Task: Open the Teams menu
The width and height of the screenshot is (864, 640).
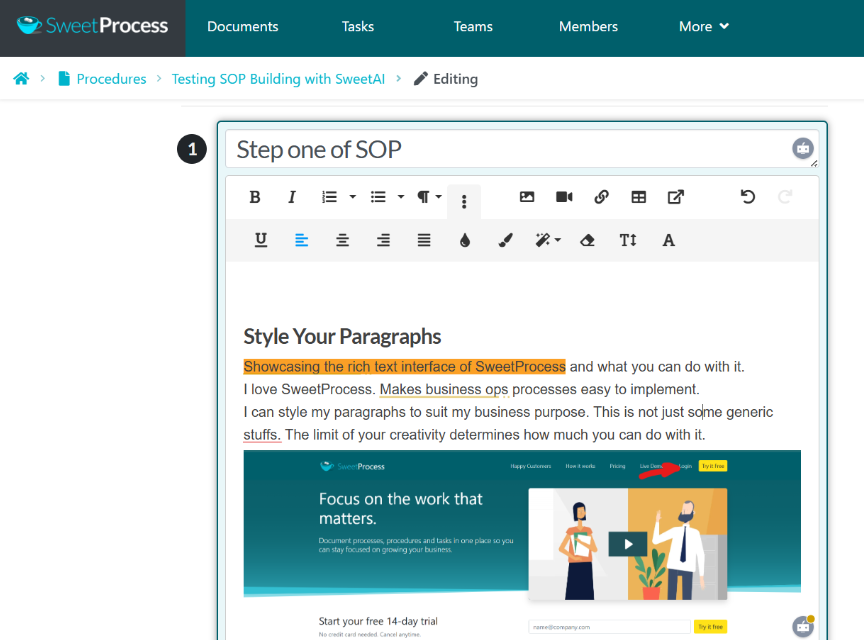Action: (x=473, y=26)
